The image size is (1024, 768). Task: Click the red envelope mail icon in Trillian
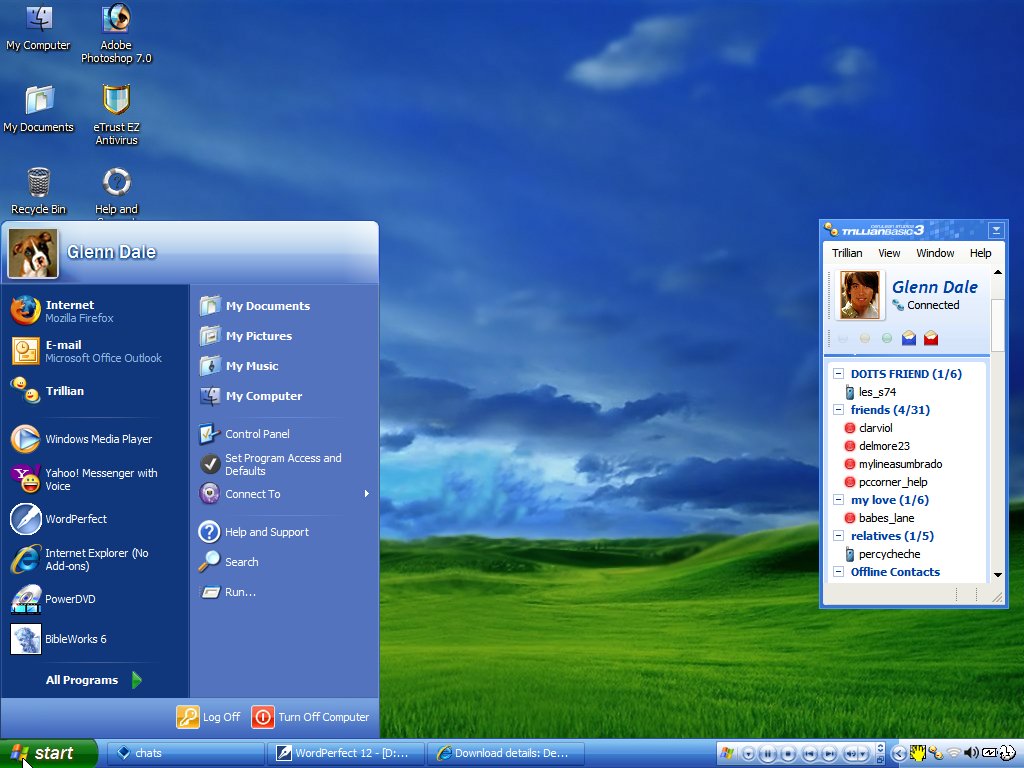pos(931,338)
